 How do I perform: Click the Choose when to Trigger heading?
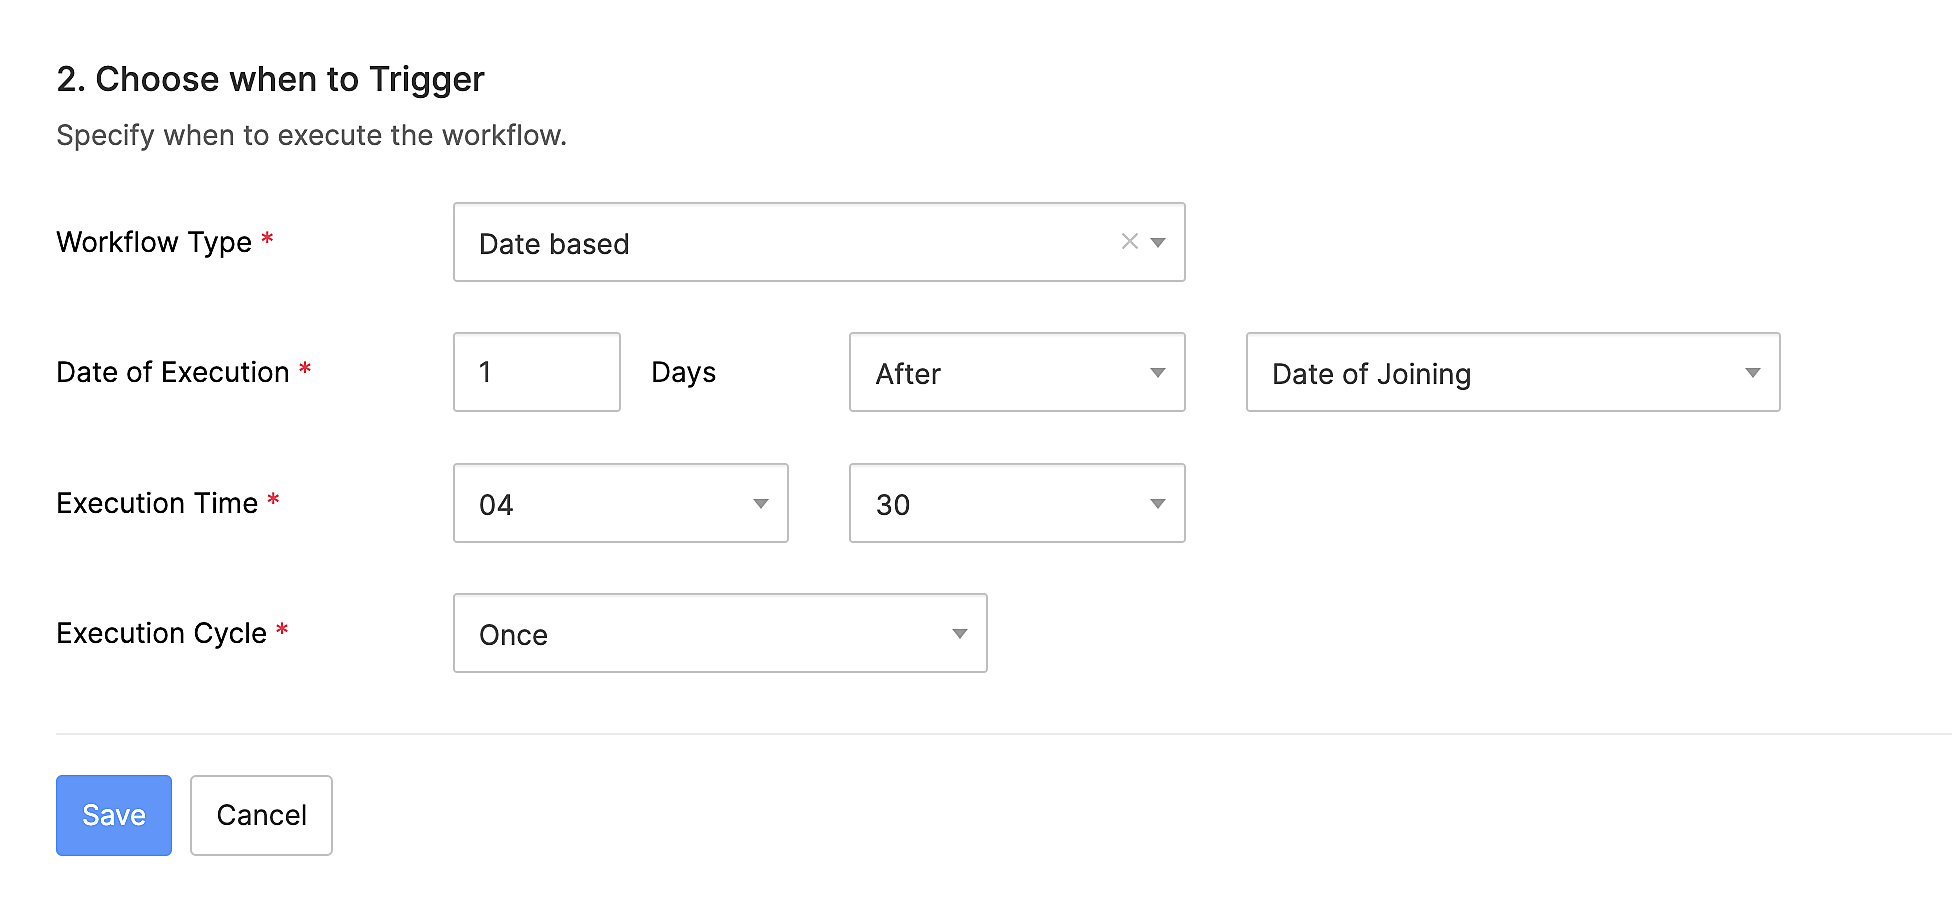click(270, 79)
